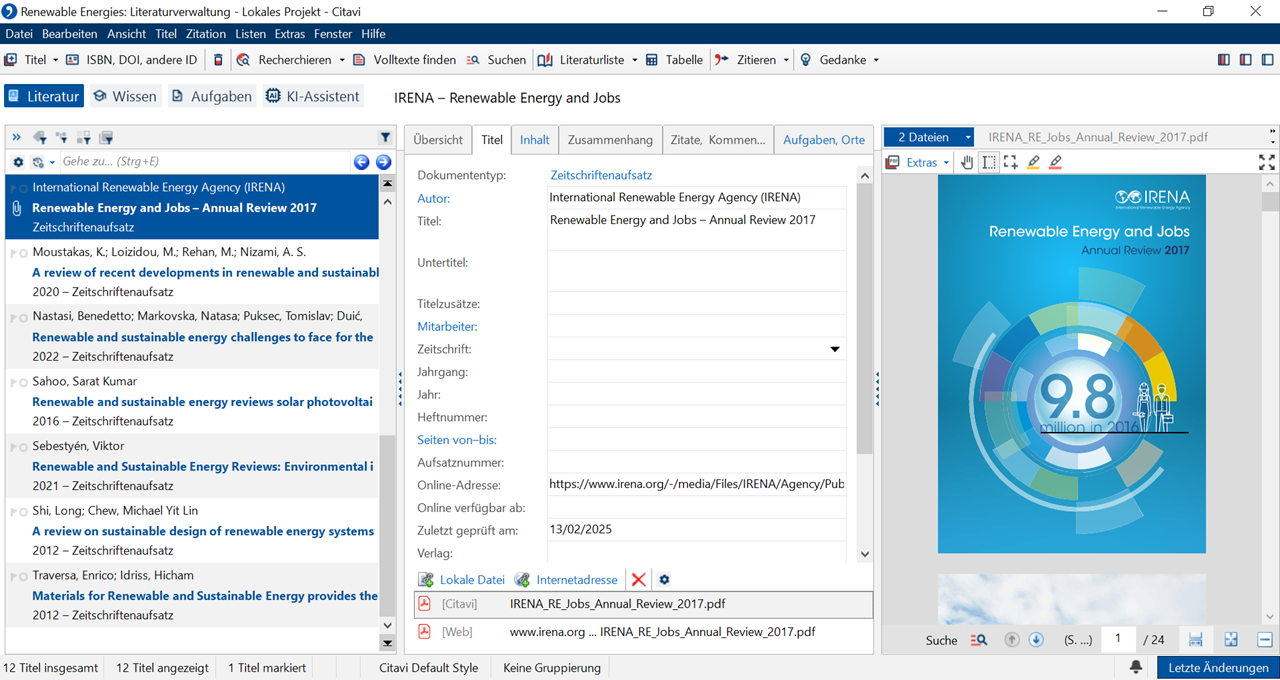Click the PDF page number field
The image size is (1280, 680).
point(1117,639)
